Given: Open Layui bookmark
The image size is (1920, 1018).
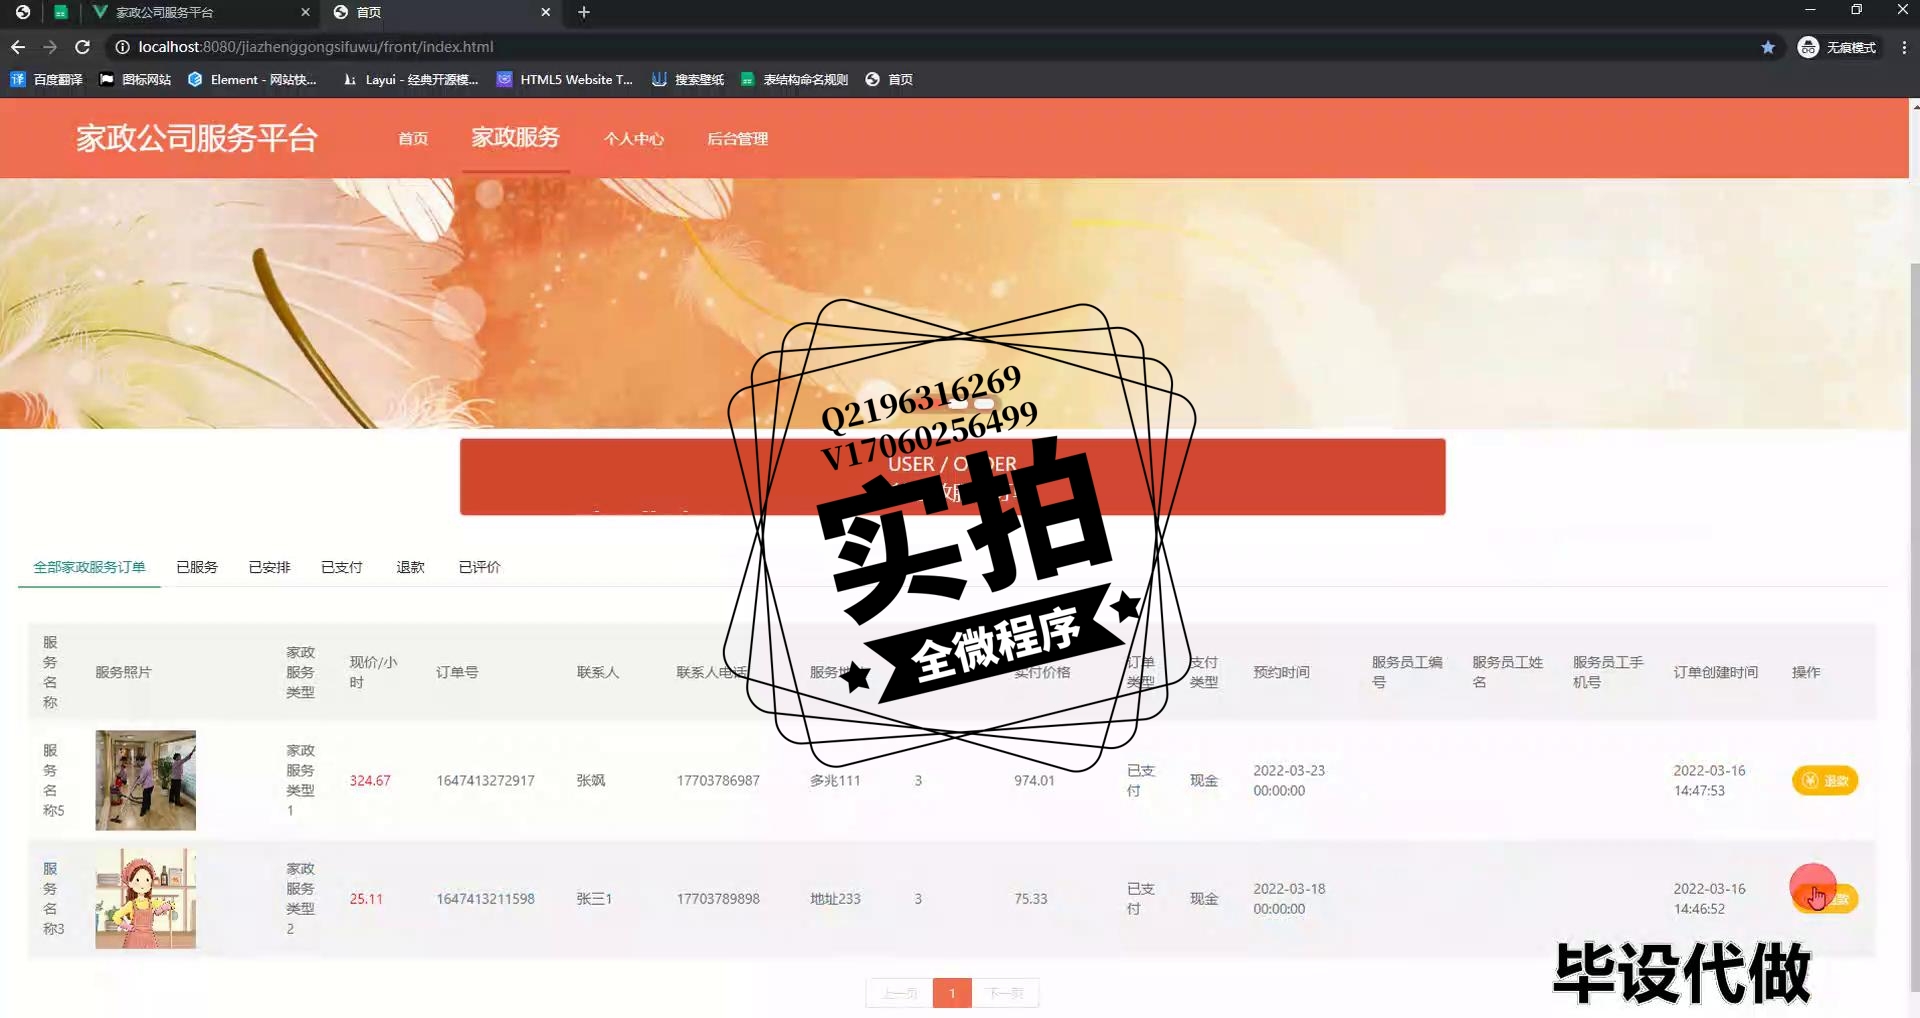Looking at the screenshot, I should 410,79.
